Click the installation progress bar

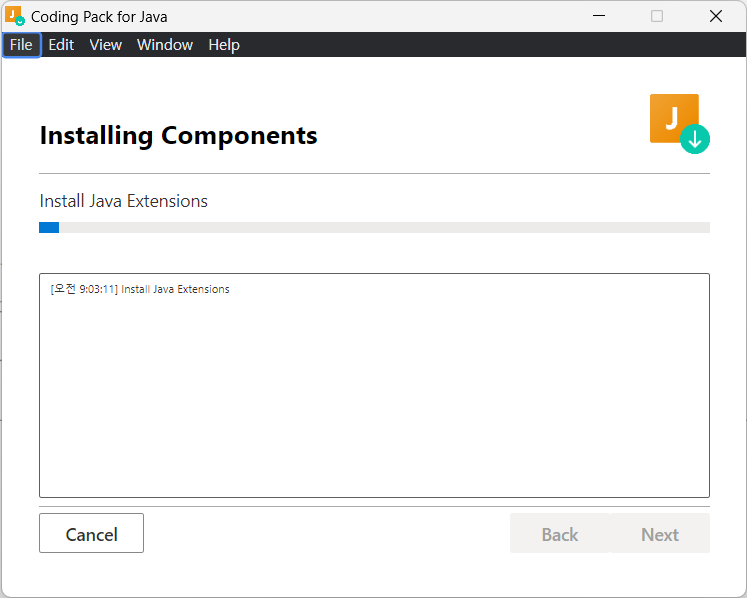pos(374,227)
